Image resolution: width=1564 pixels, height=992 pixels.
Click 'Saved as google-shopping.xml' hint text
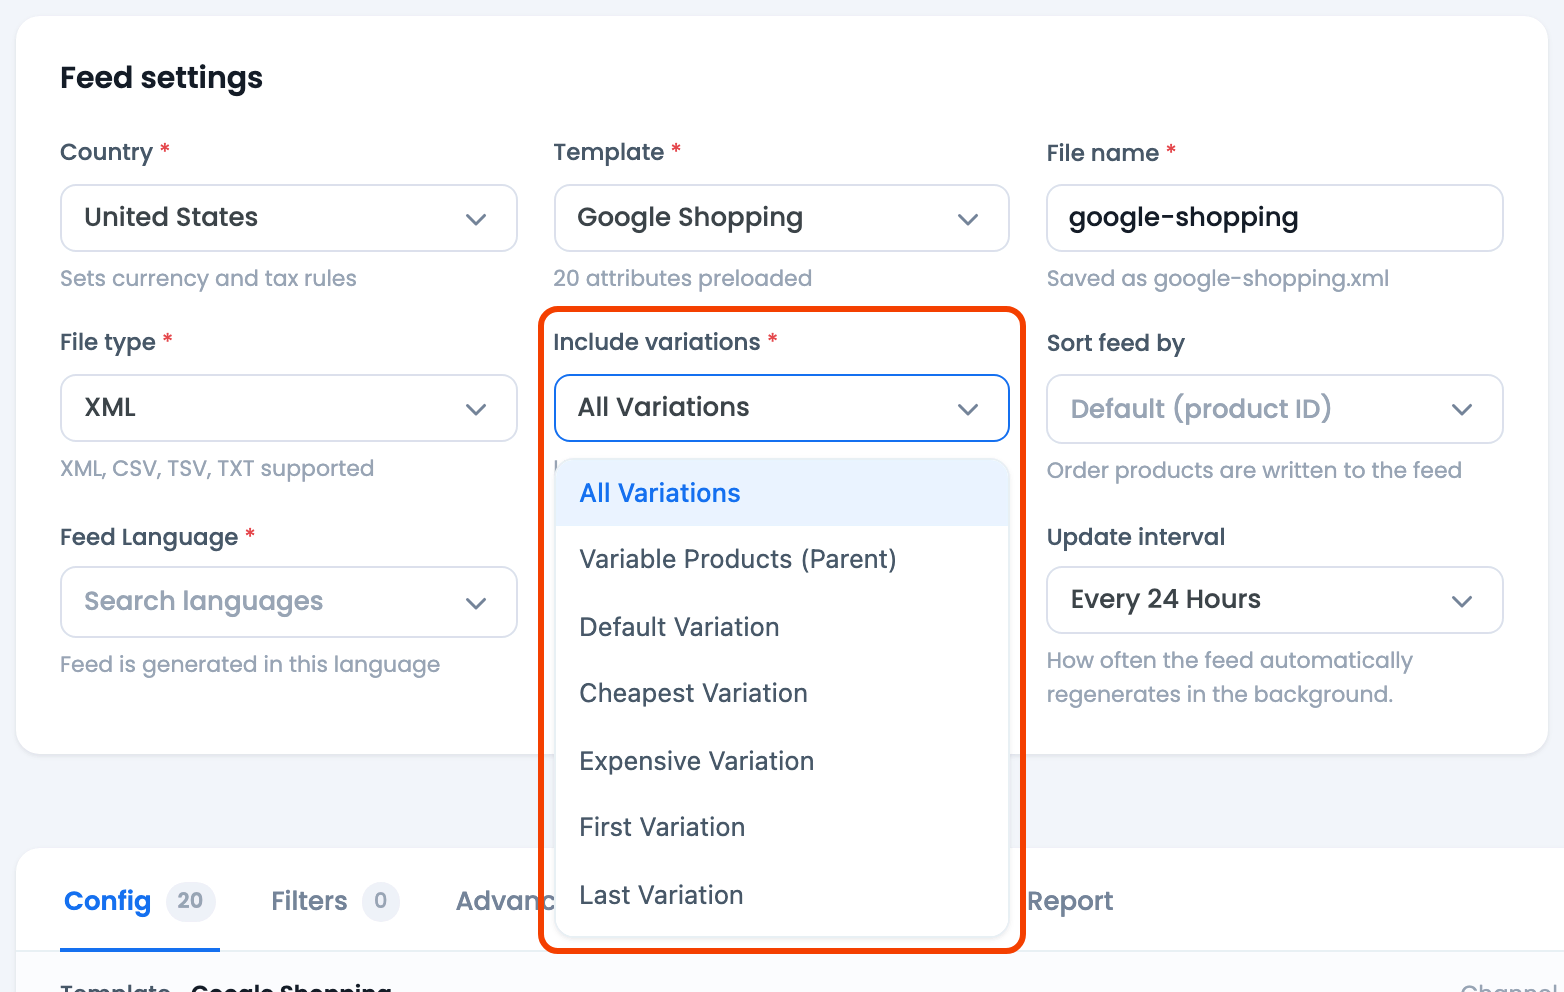pyautogui.click(x=1218, y=278)
